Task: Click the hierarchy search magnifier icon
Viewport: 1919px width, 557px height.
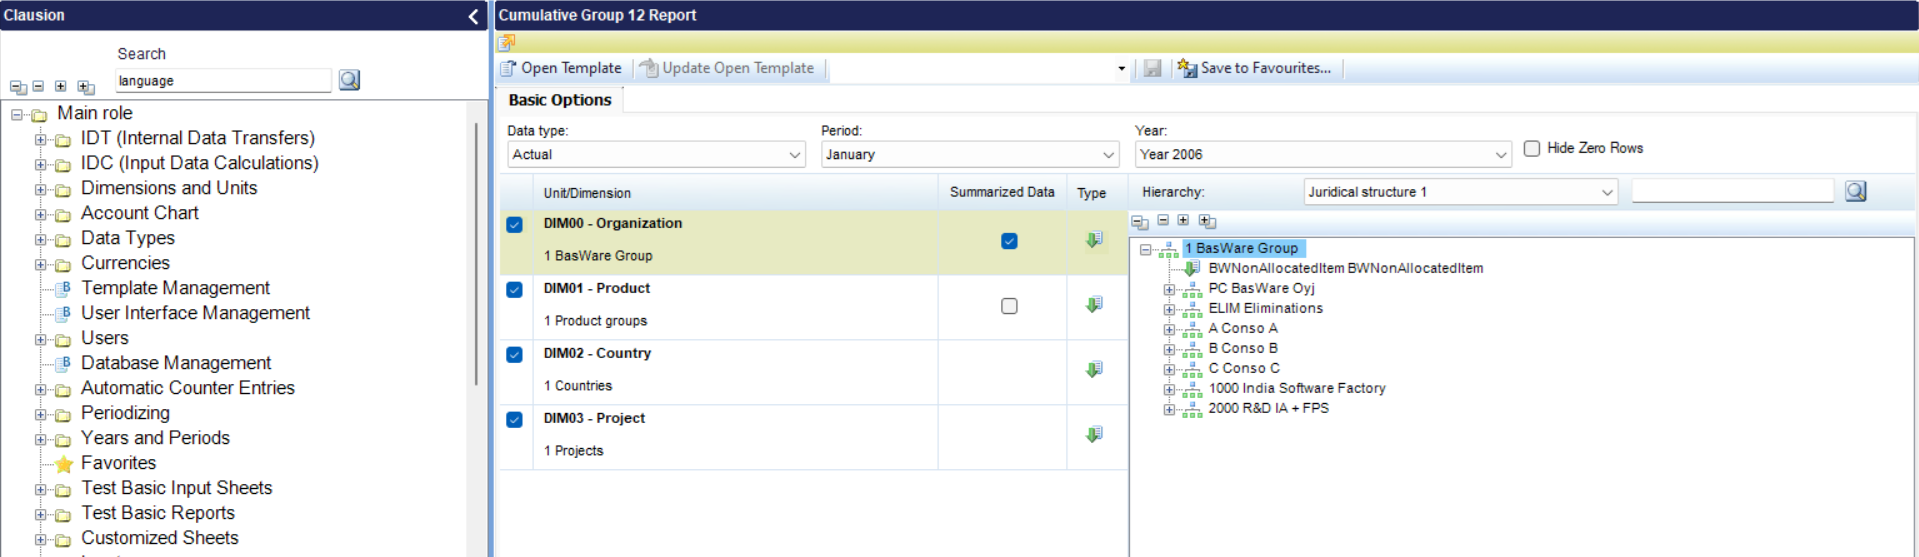Action: (1856, 191)
